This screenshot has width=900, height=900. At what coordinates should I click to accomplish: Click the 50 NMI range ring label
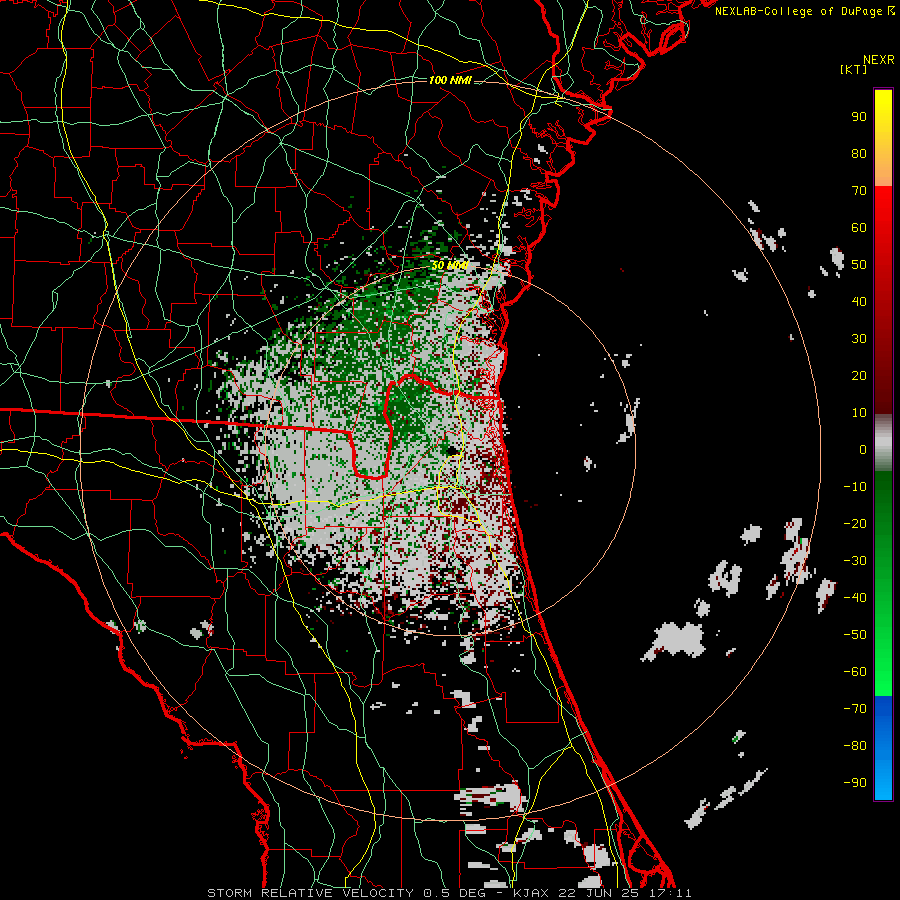click(450, 265)
